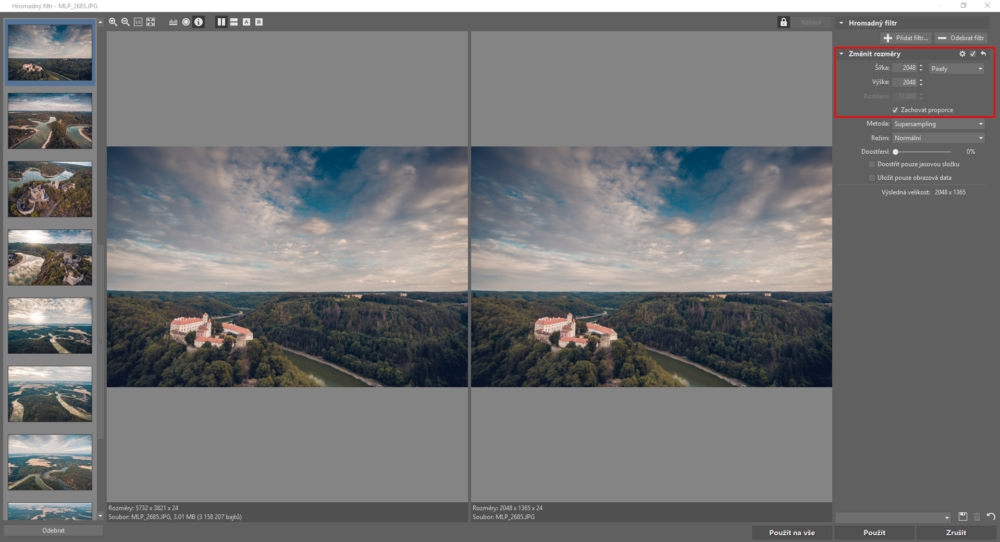Select the third castle ruins thumbnail
This screenshot has height=542, width=1000.
[x=50, y=189]
